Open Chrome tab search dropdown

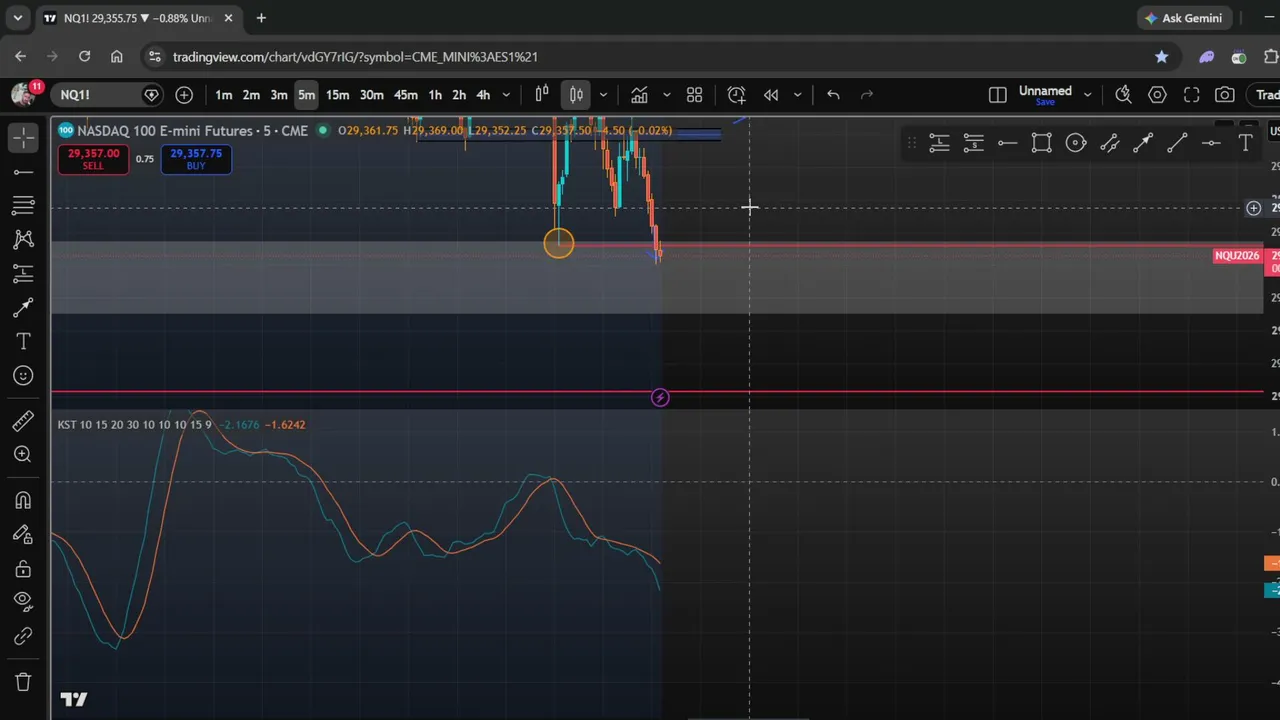tap(17, 18)
